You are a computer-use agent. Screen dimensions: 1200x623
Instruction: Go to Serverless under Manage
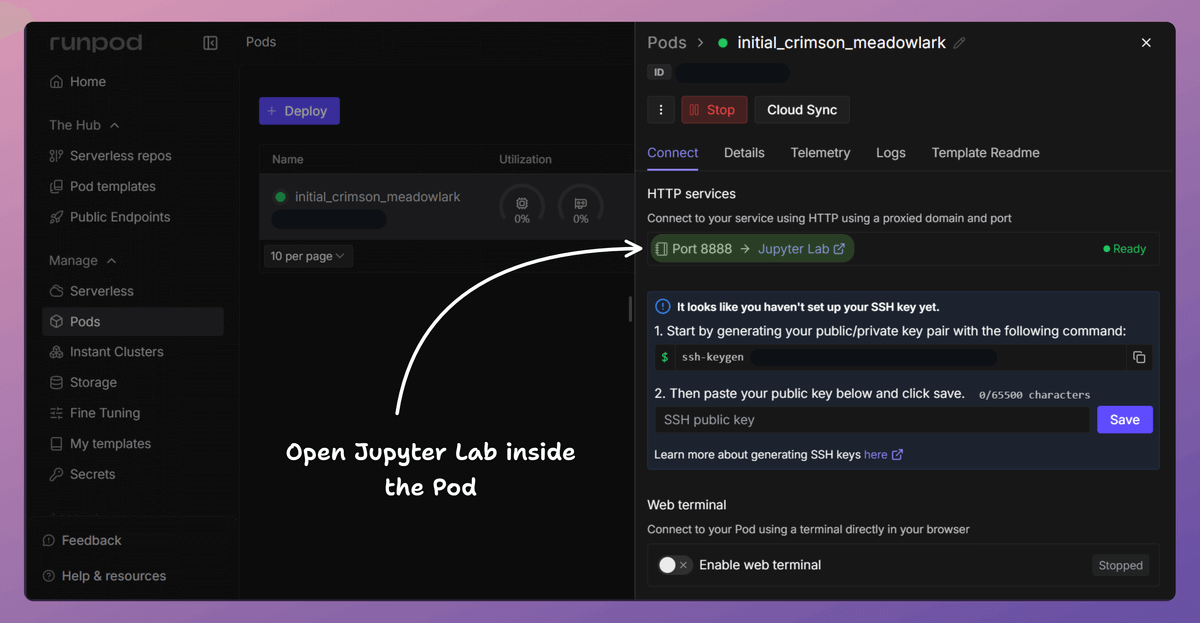pyautogui.click(x=92, y=291)
